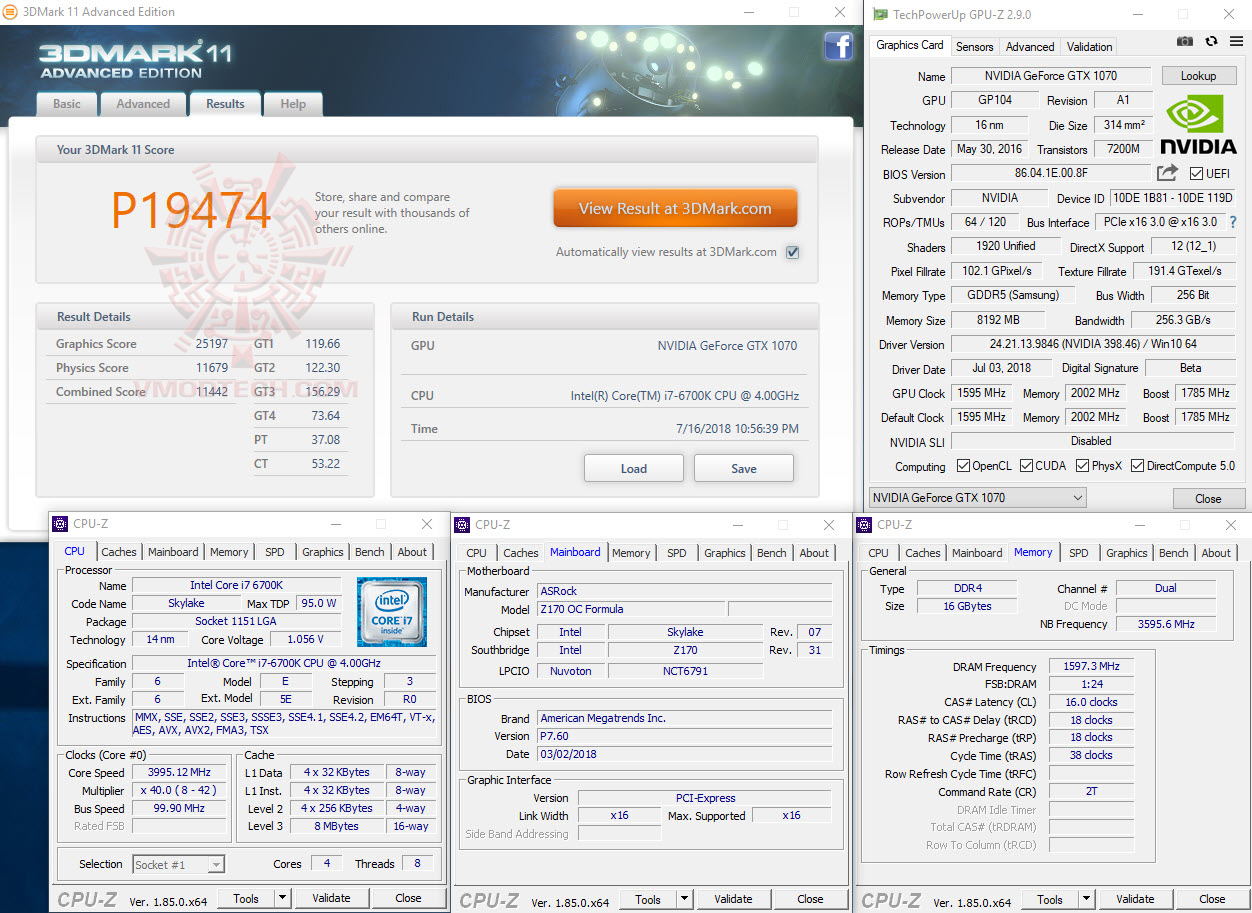Open the Advanced tab in GPU-Z

pos(1030,47)
